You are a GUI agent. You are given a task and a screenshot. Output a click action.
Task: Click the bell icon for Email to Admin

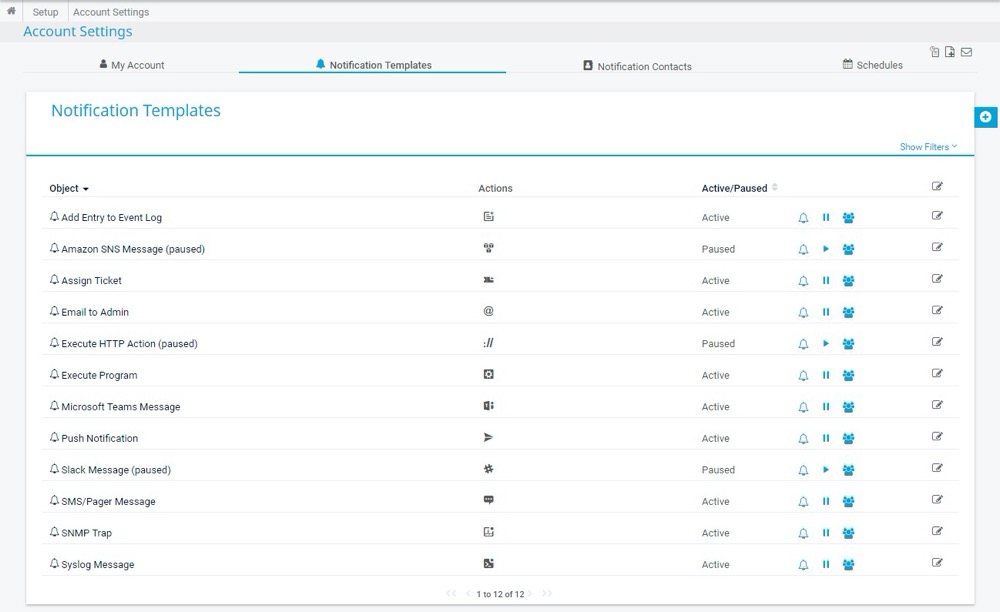coord(803,313)
